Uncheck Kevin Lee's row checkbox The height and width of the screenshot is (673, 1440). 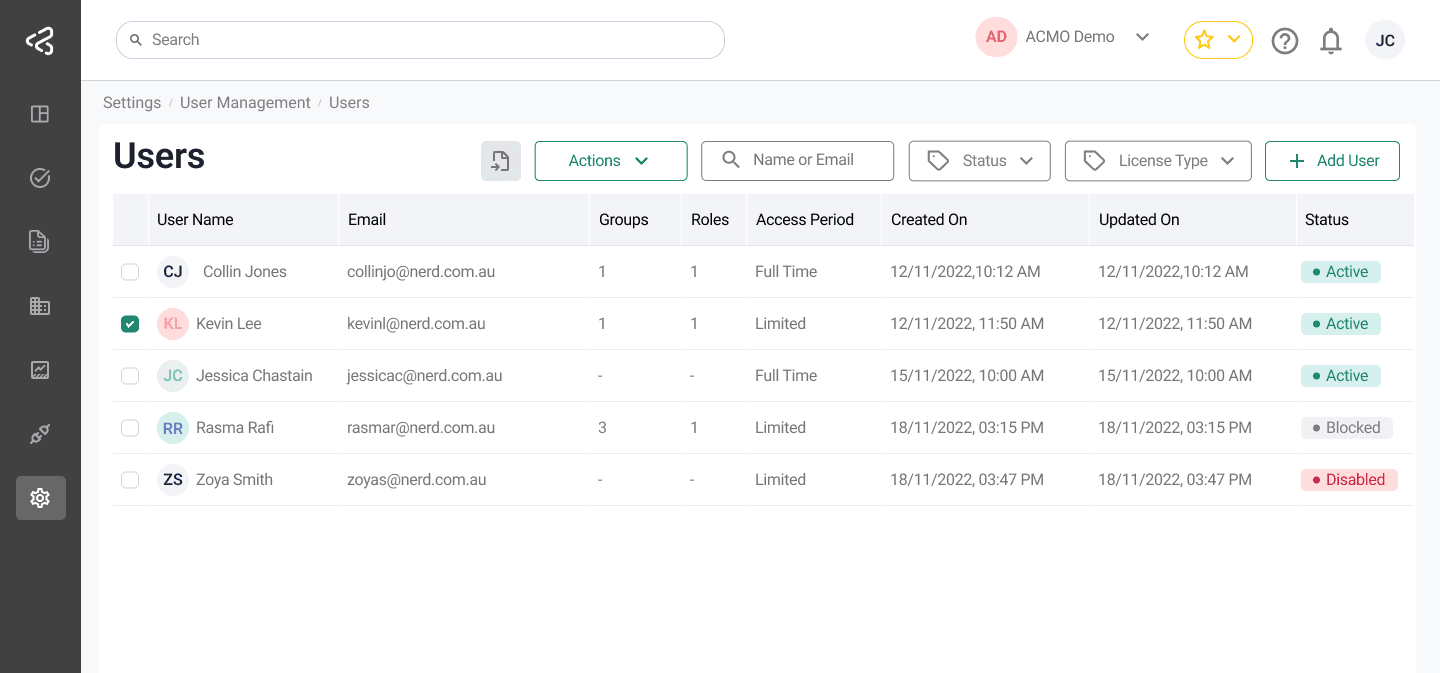click(x=130, y=323)
